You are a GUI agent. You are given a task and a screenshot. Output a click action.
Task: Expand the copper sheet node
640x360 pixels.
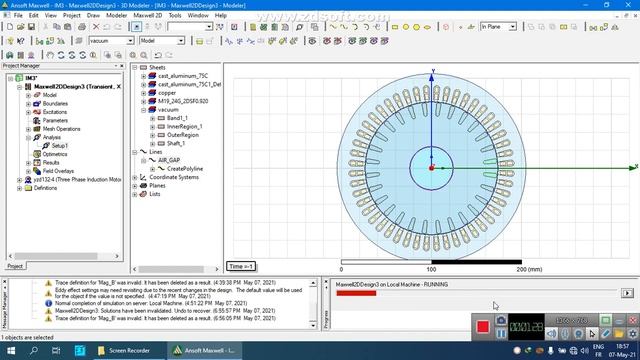click(144, 93)
